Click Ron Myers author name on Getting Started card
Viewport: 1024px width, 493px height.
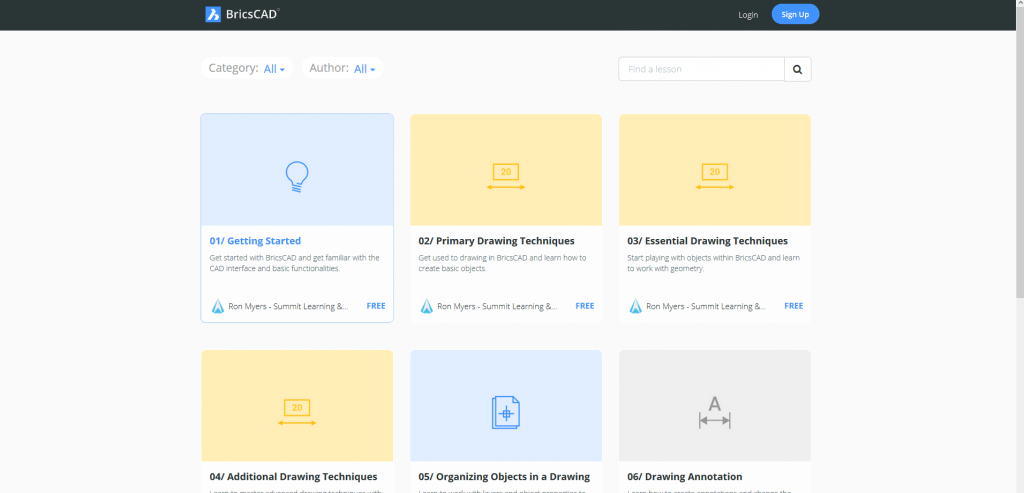[288, 306]
